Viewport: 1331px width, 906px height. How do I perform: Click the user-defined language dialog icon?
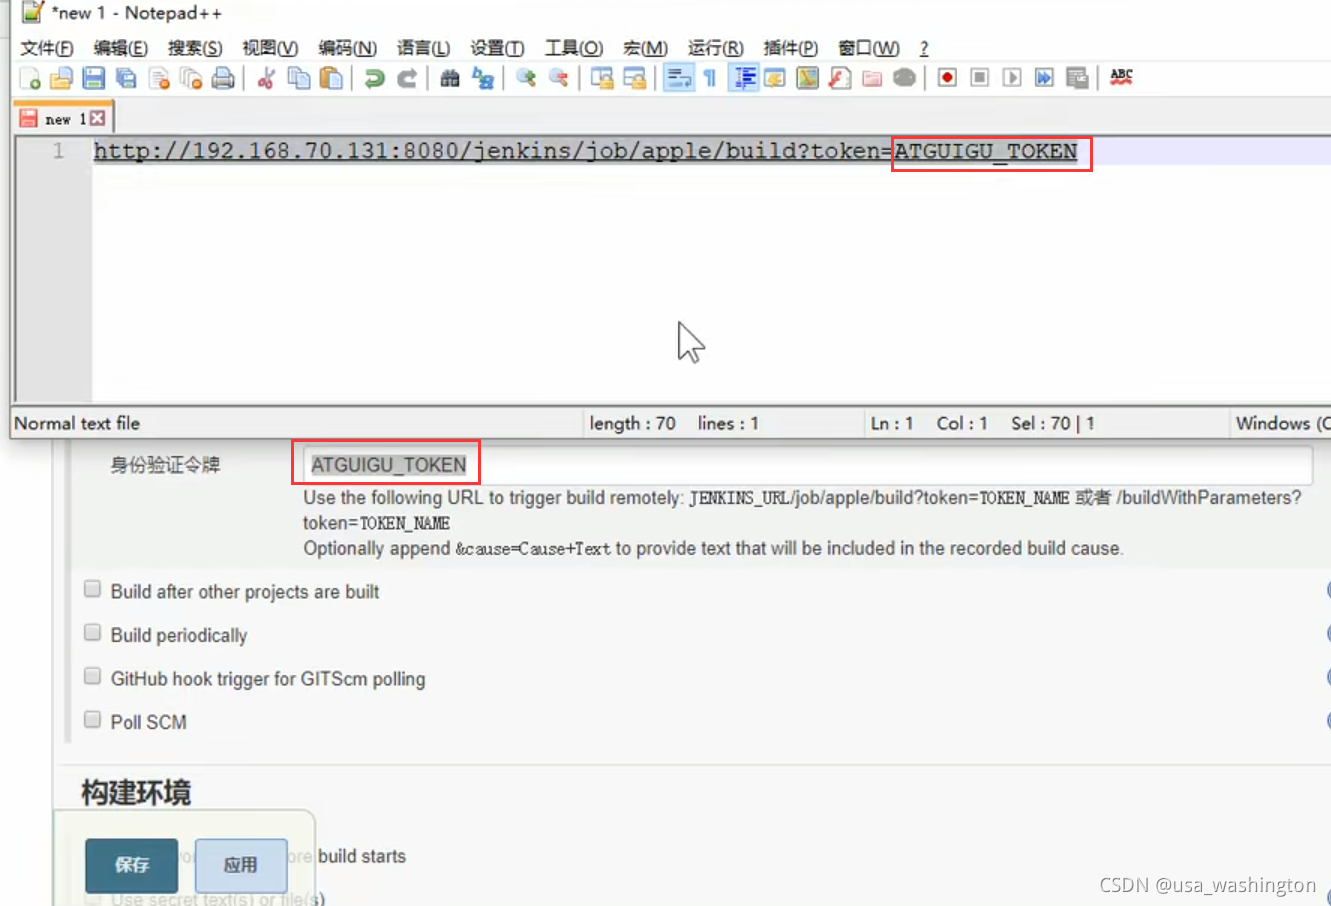tap(775, 78)
